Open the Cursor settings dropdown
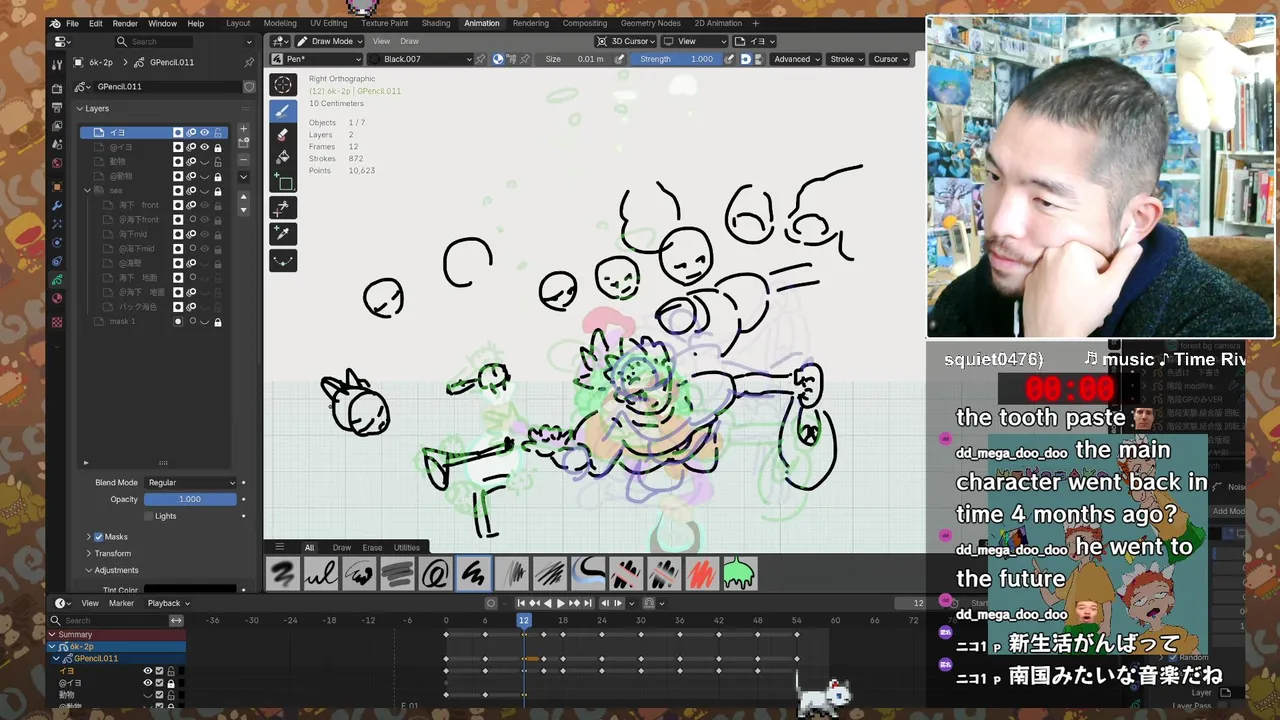Screen dimensions: 1280x720 coord(890,59)
